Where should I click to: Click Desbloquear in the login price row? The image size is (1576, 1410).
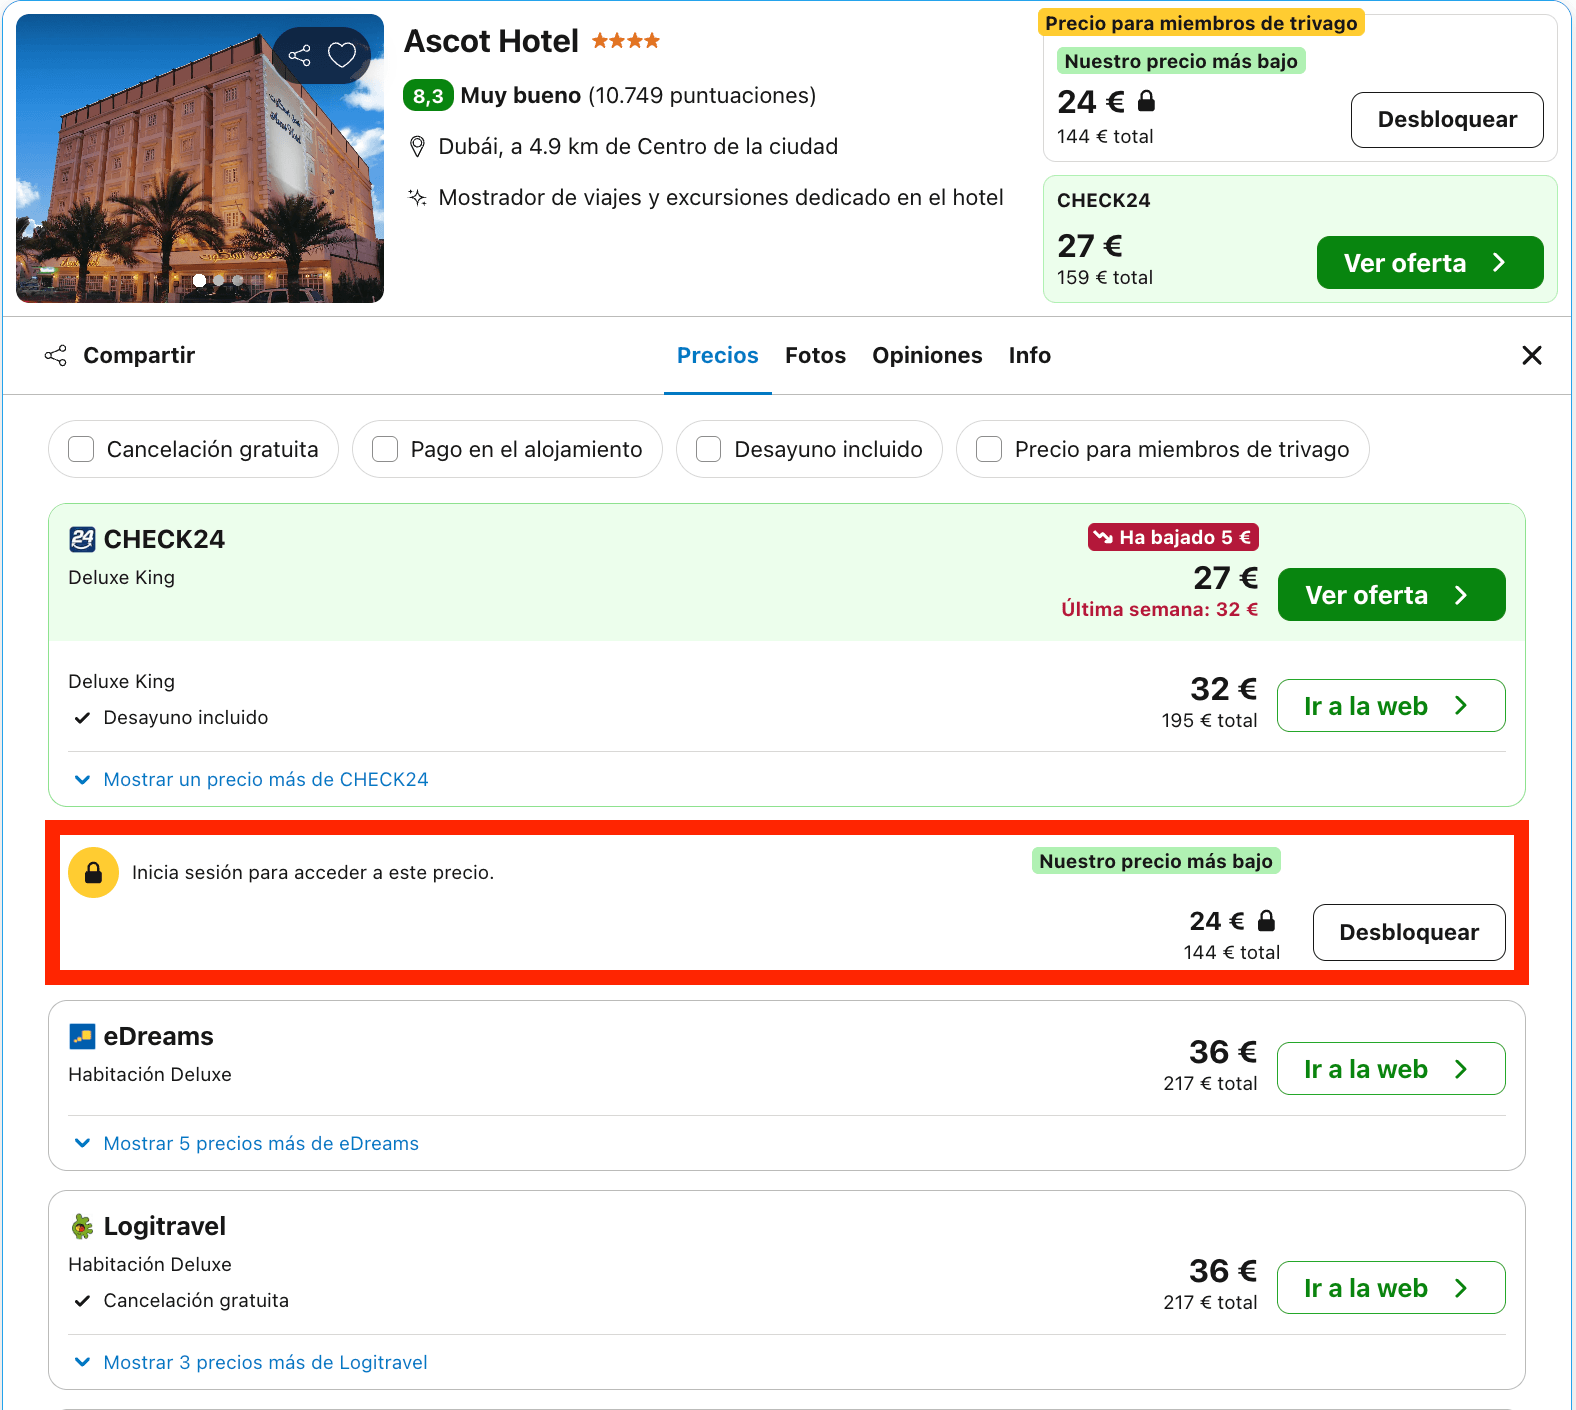1409,932
